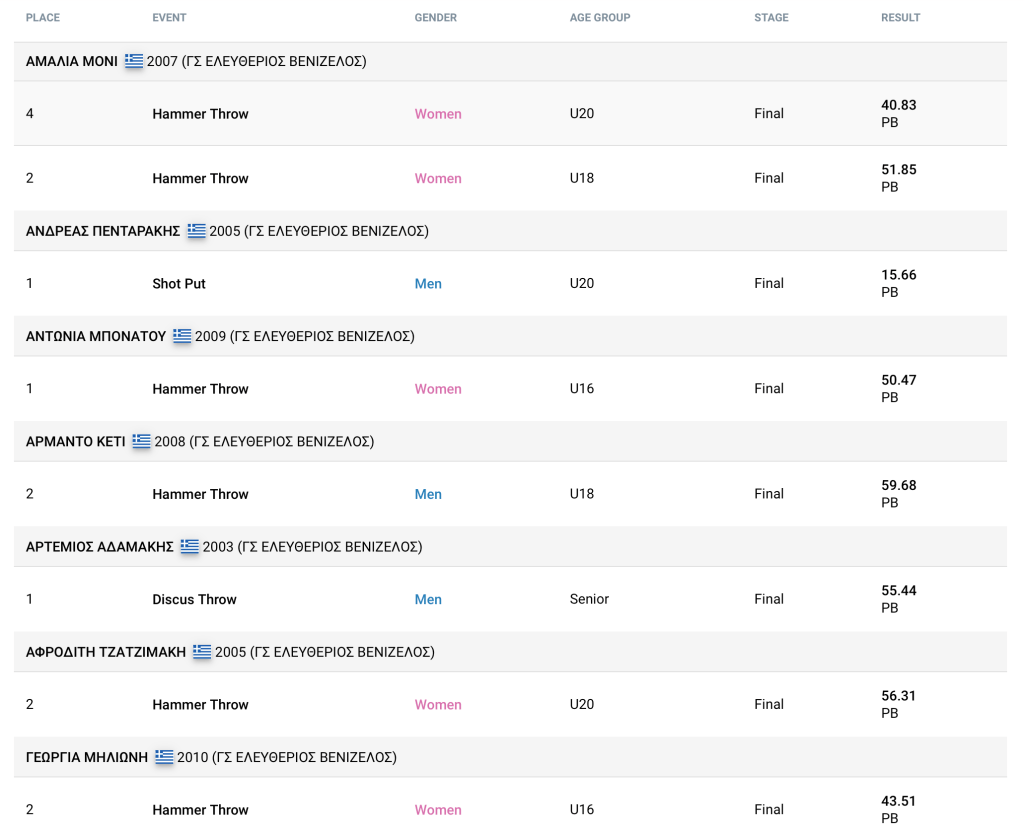Click the STAGE column header
This screenshot has height=838, width=1024.
click(771, 18)
